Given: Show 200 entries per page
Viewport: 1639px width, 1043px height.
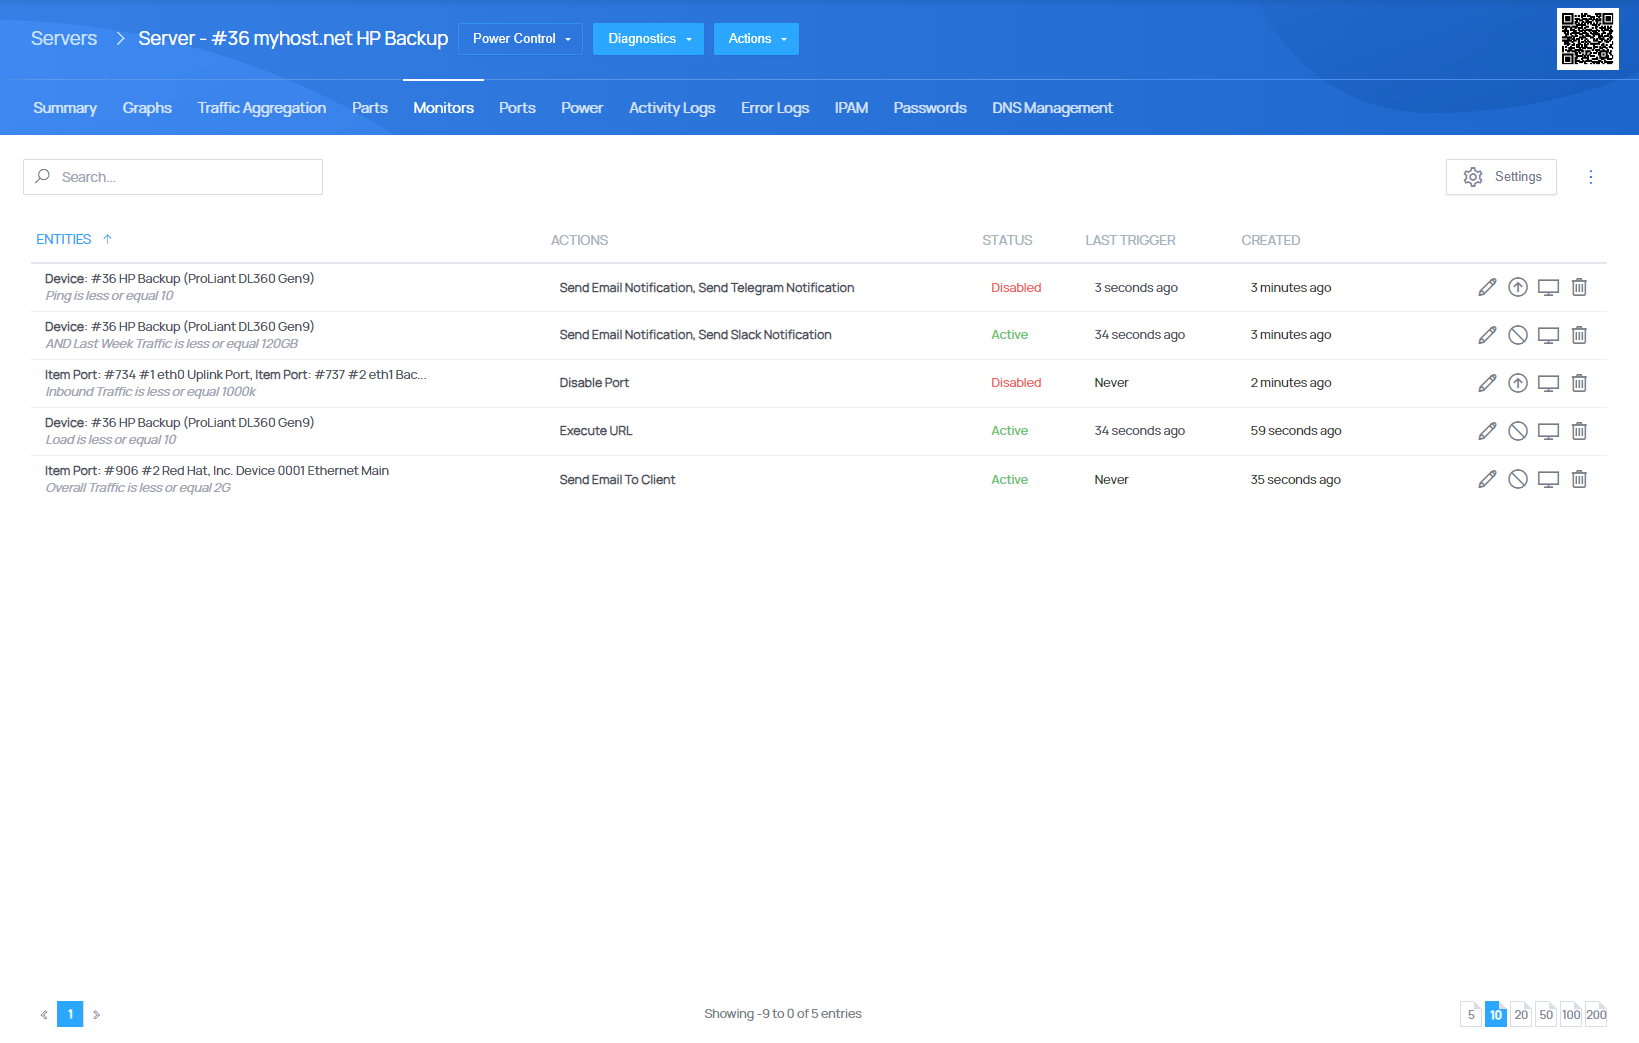Looking at the screenshot, I should tap(1596, 1014).
